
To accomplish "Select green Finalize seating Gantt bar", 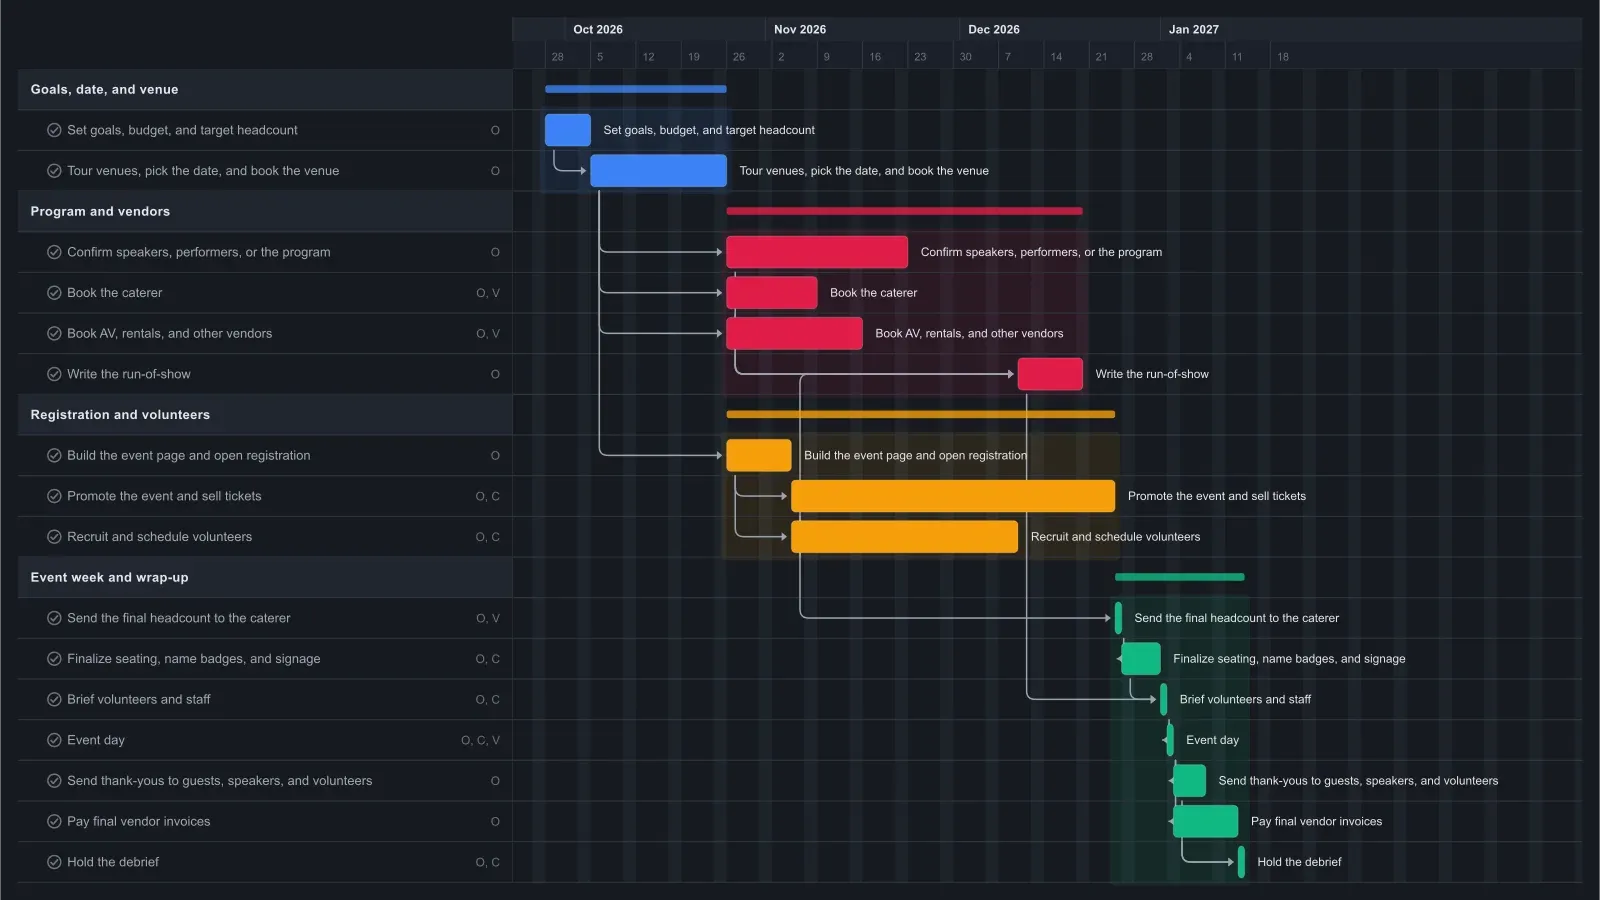I will pyautogui.click(x=1141, y=659).
